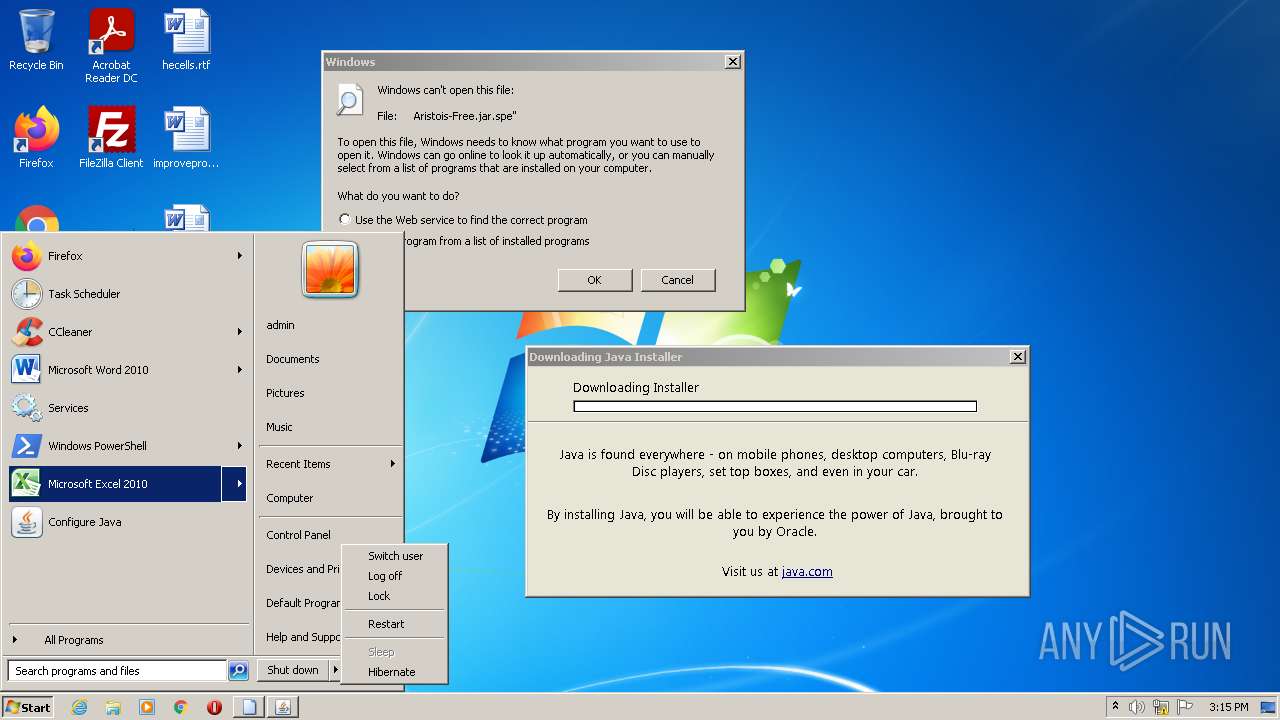Open Windows Media Player from taskbar
Screen dimensions: 1280x720
pyautogui.click(x=147, y=707)
